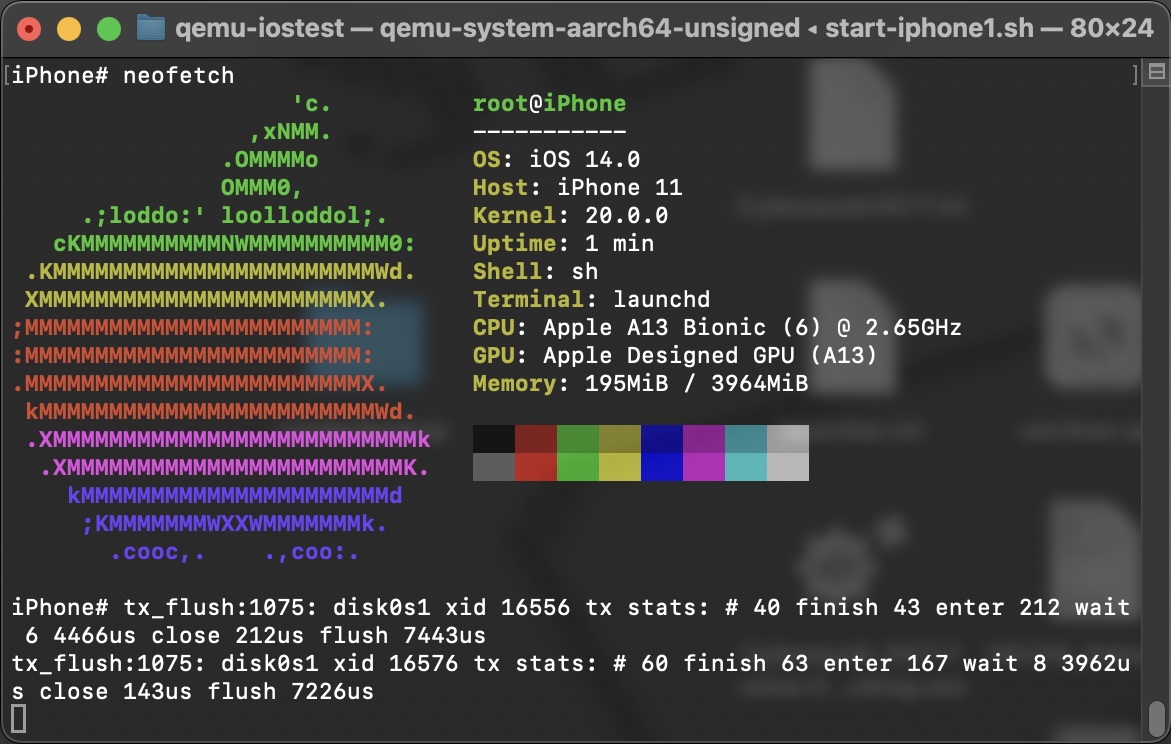
Task: Click the bright red swatch in lower row
Action: (x=536, y=467)
